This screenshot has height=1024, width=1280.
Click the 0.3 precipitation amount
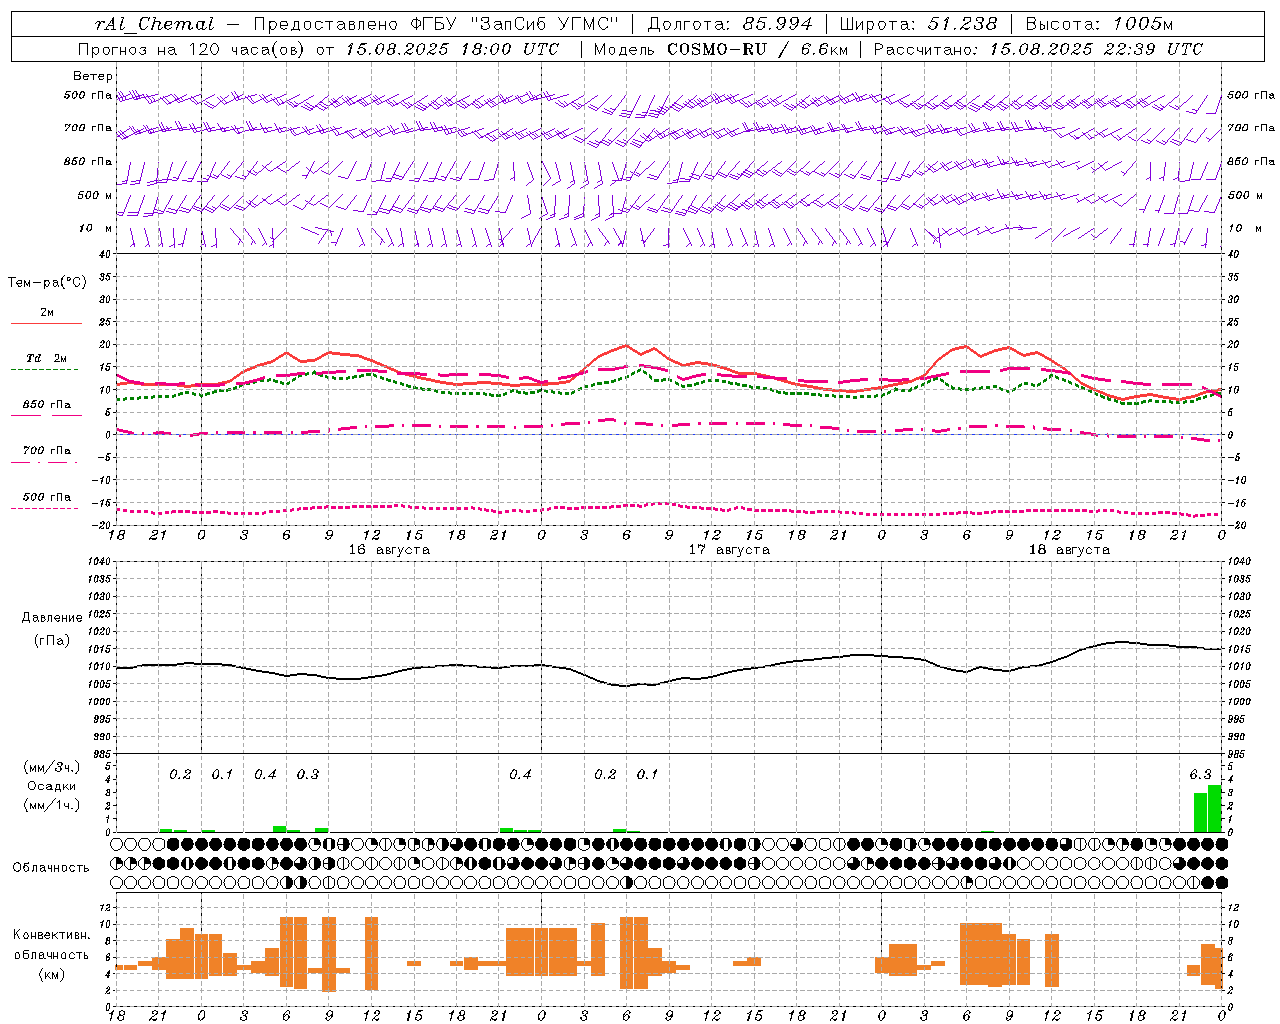click(x=308, y=774)
